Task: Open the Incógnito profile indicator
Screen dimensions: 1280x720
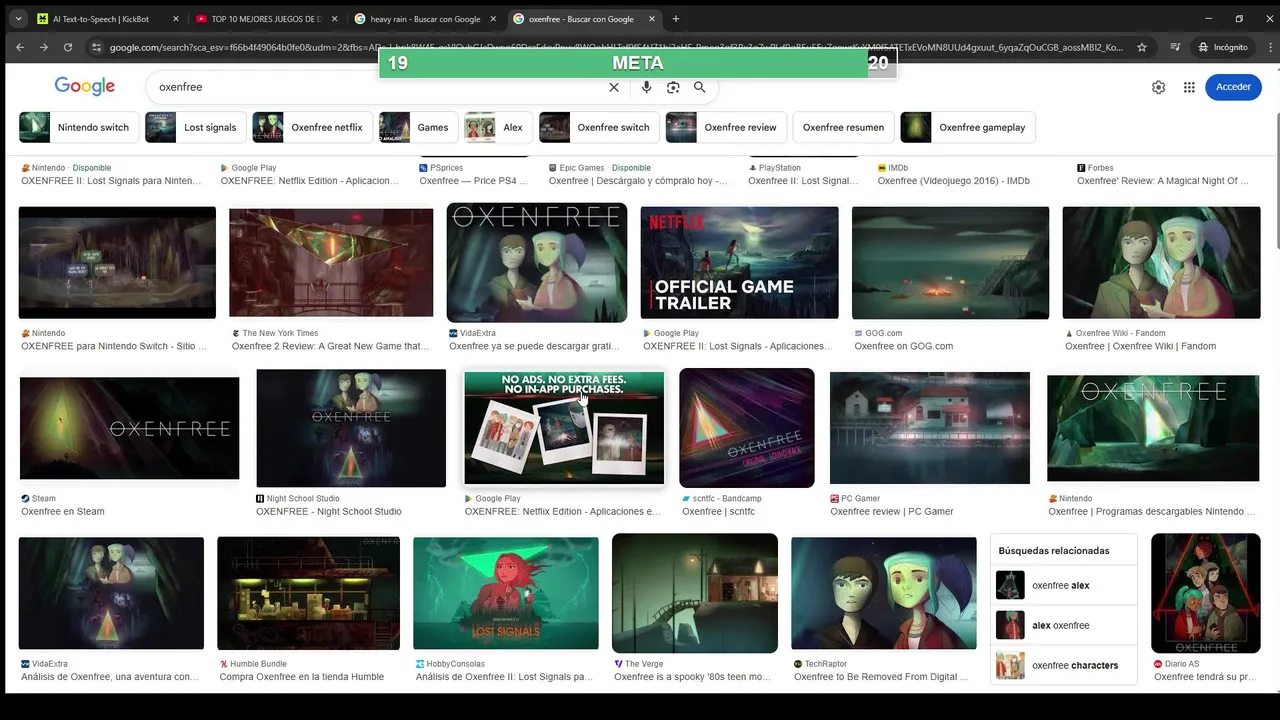Action: click(x=1222, y=47)
